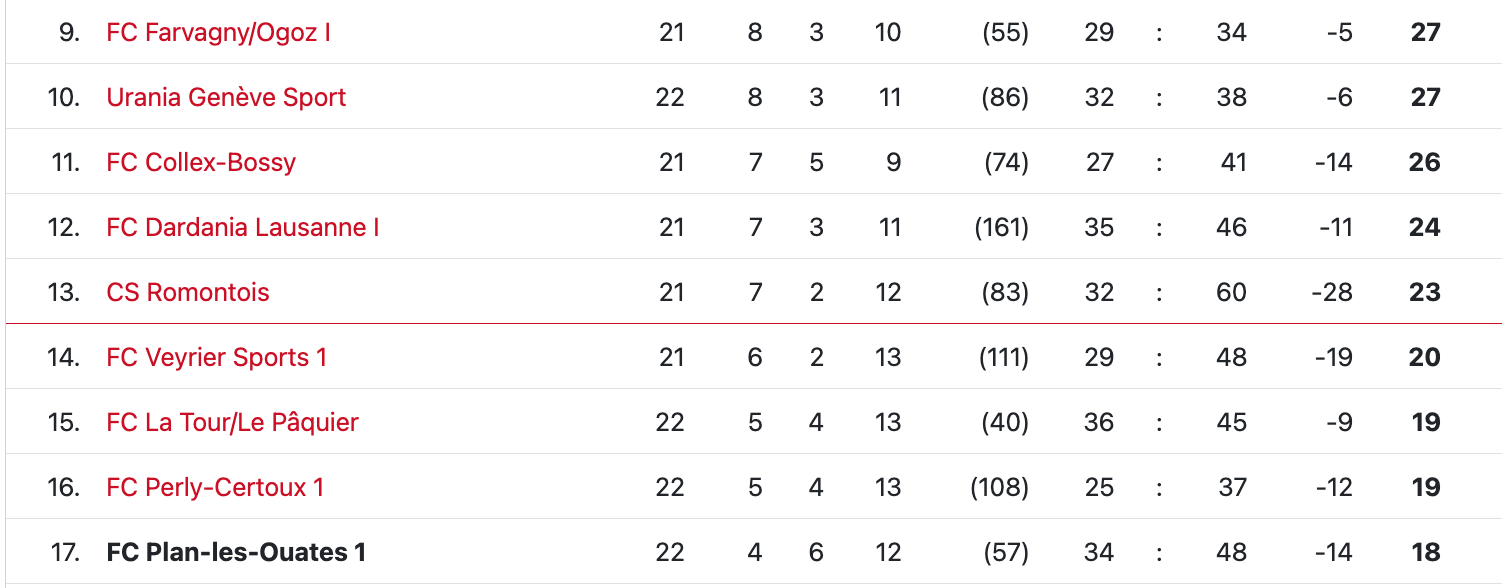The image size is (1502, 588).
Task: Open FC La Tour/Le Pâquier team page
Action: pos(232,422)
